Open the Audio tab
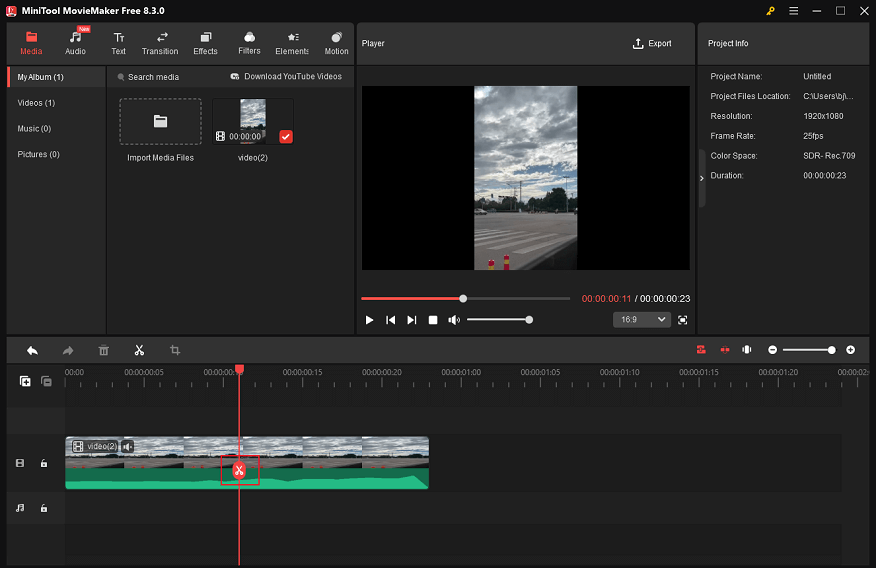This screenshot has height=568, width=876. [75, 43]
